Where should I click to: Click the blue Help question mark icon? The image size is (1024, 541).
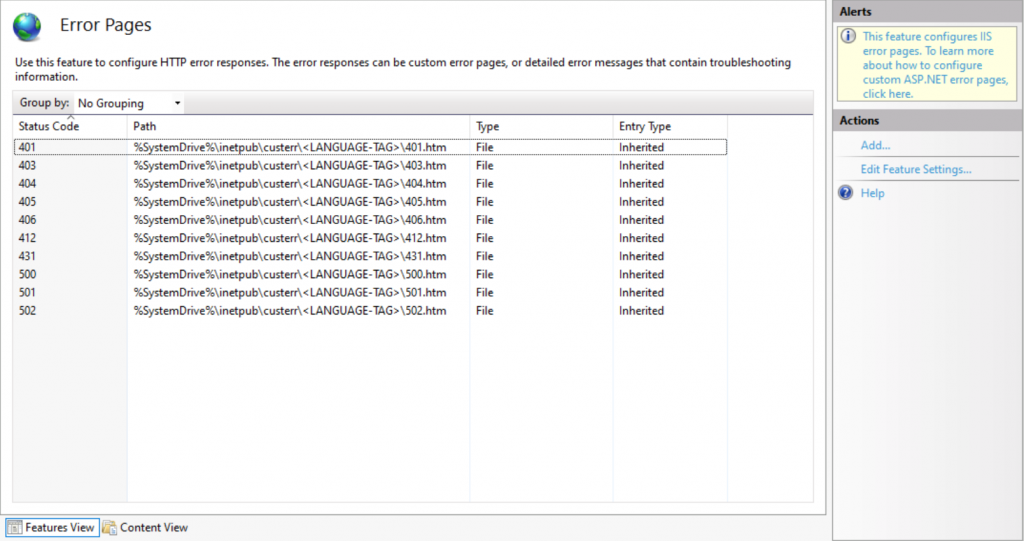(x=846, y=193)
